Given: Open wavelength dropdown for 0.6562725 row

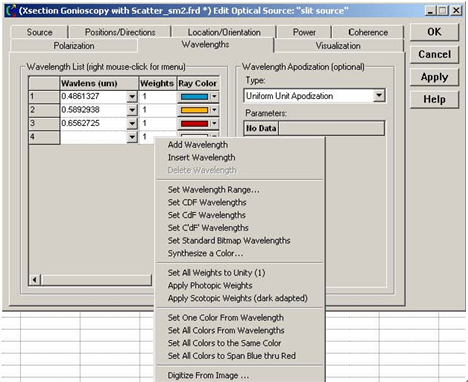Looking at the screenshot, I should pos(132,123).
